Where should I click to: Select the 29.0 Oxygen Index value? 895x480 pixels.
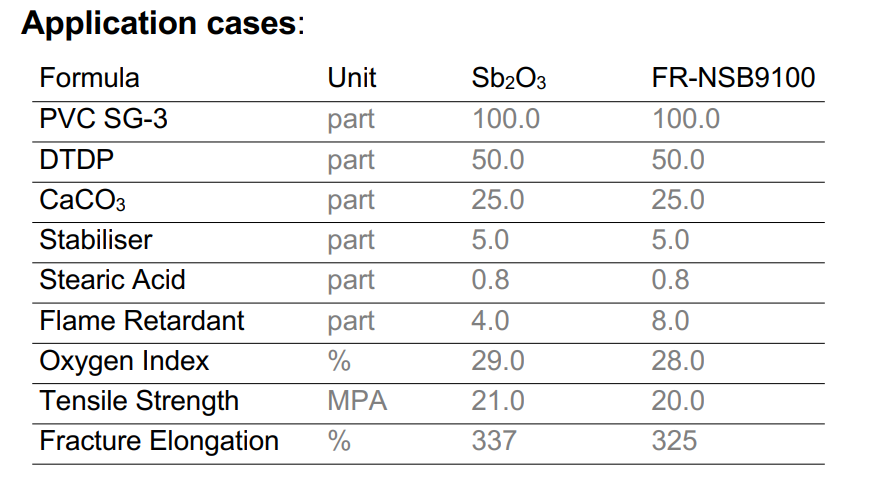click(x=497, y=361)
